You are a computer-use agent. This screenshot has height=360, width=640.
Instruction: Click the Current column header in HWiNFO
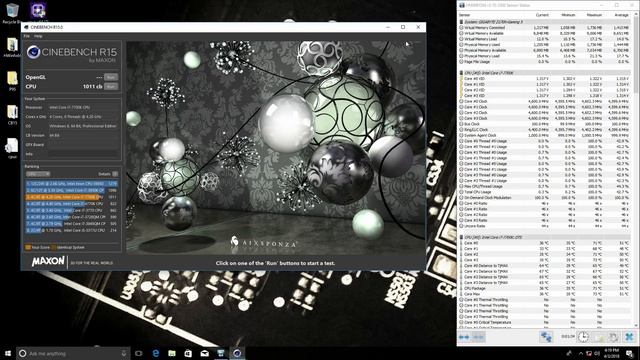click(x=542, y=15)
